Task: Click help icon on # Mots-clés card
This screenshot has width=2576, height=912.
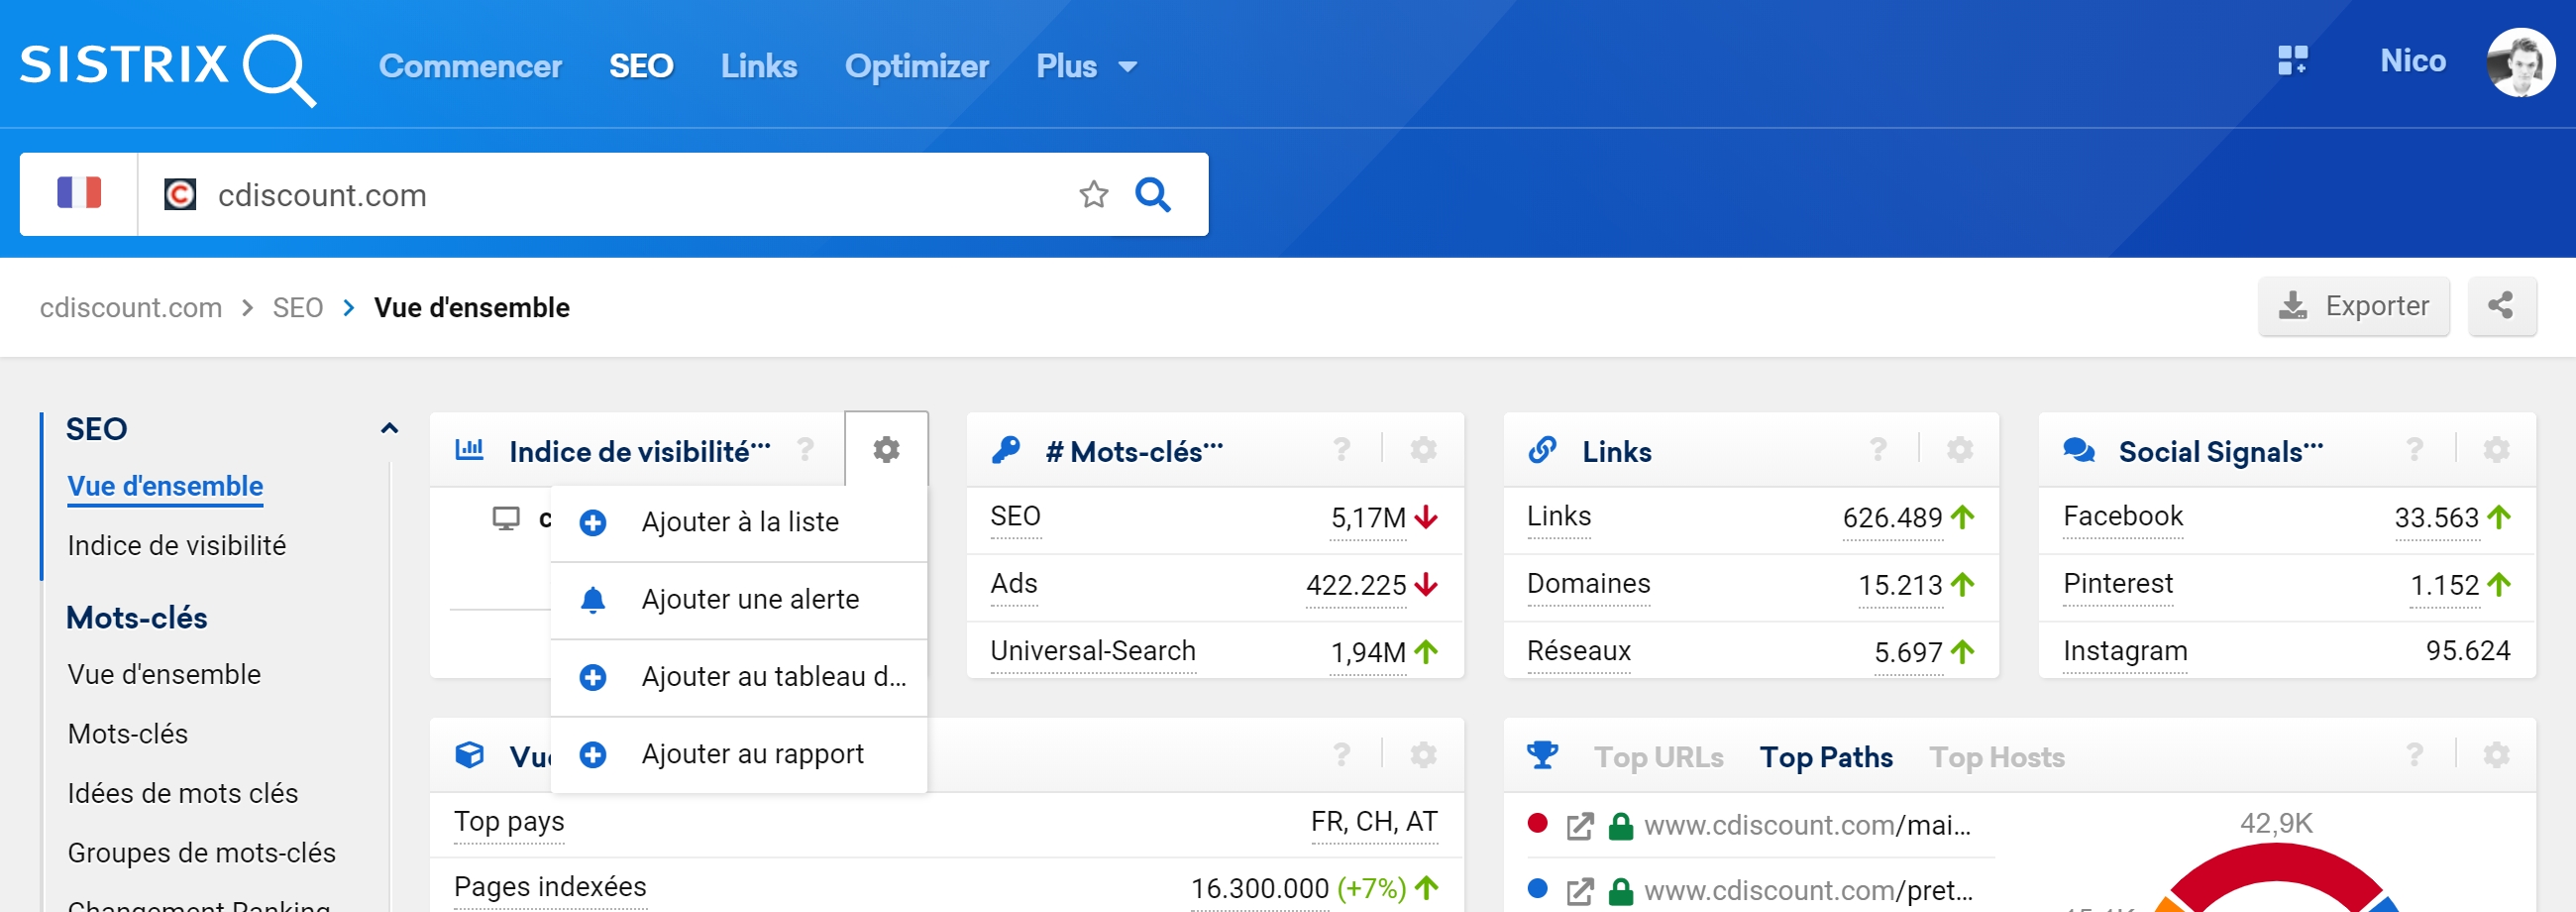Action: [x=1342, y=450]
